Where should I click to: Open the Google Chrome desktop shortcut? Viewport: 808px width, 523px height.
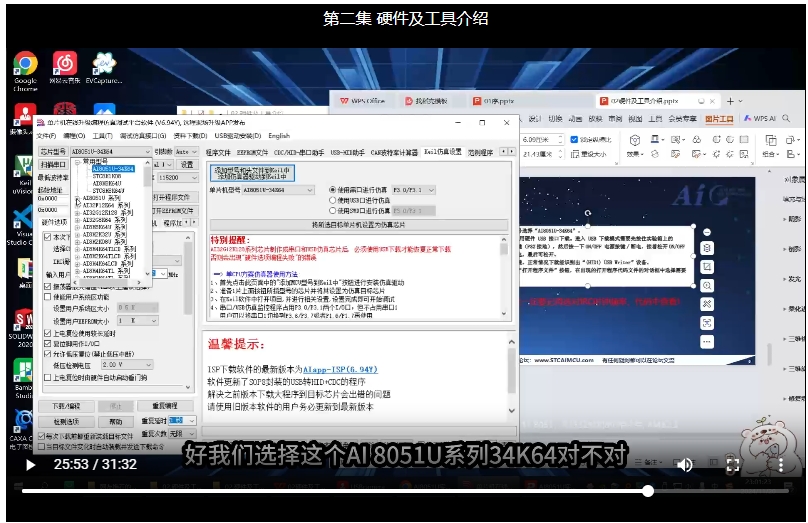coord(25,71)
